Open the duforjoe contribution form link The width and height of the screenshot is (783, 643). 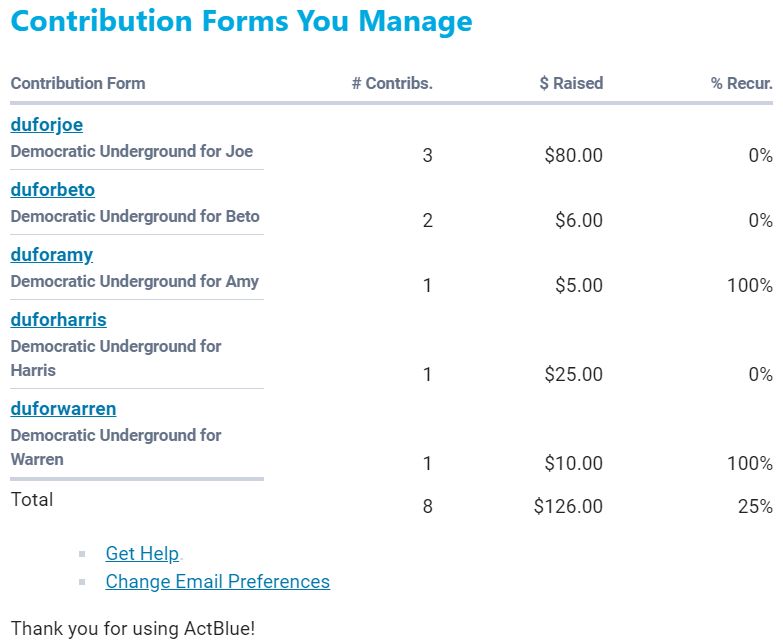click(47, 125)
